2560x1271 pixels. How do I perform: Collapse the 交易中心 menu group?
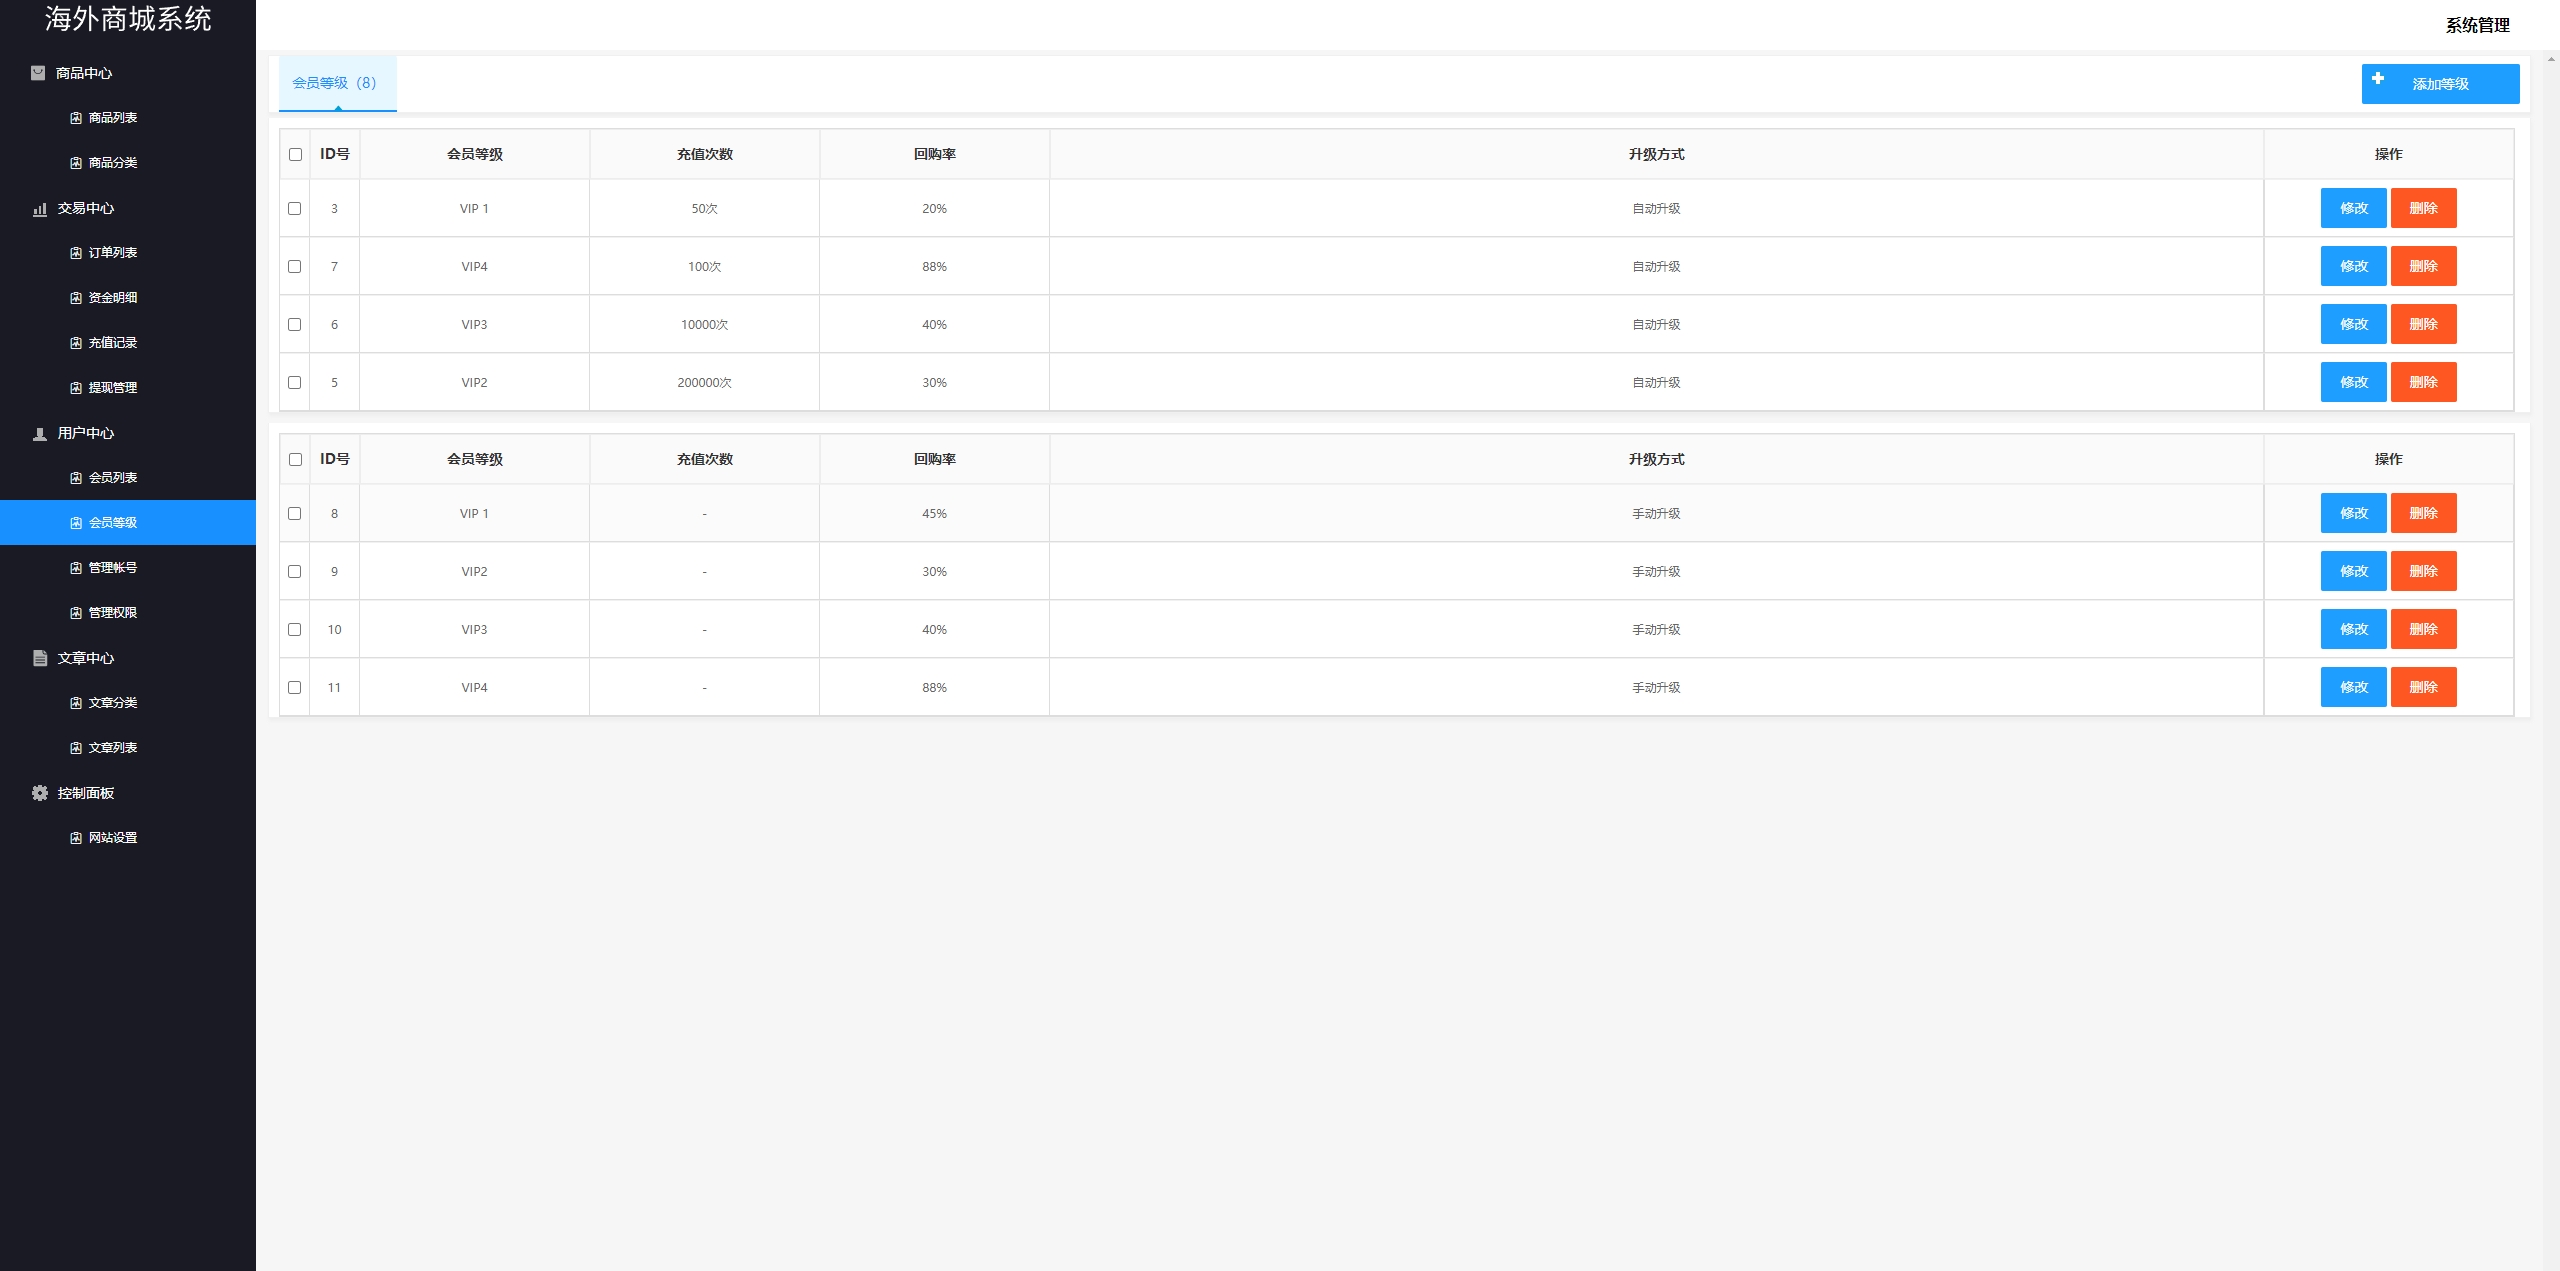tap(86, 209)
